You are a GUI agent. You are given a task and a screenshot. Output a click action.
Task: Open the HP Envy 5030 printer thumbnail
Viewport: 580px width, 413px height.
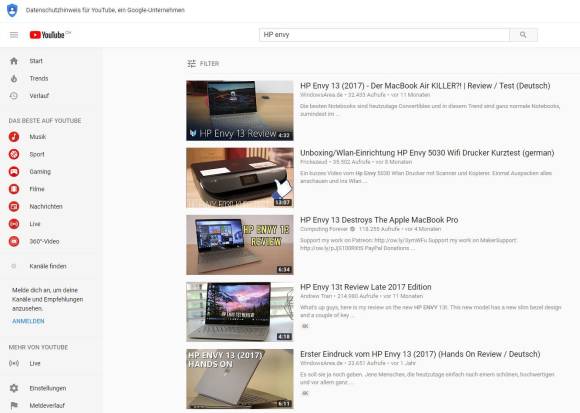240,178
